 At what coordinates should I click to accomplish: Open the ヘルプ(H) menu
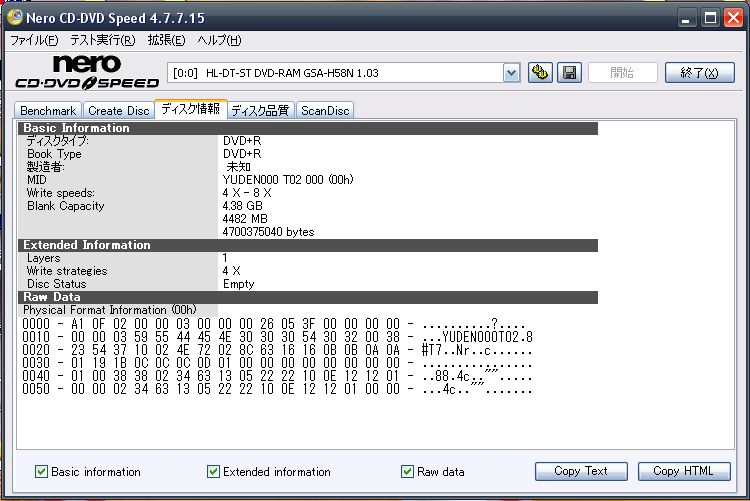pyautogui.click(x=220, y=40)
